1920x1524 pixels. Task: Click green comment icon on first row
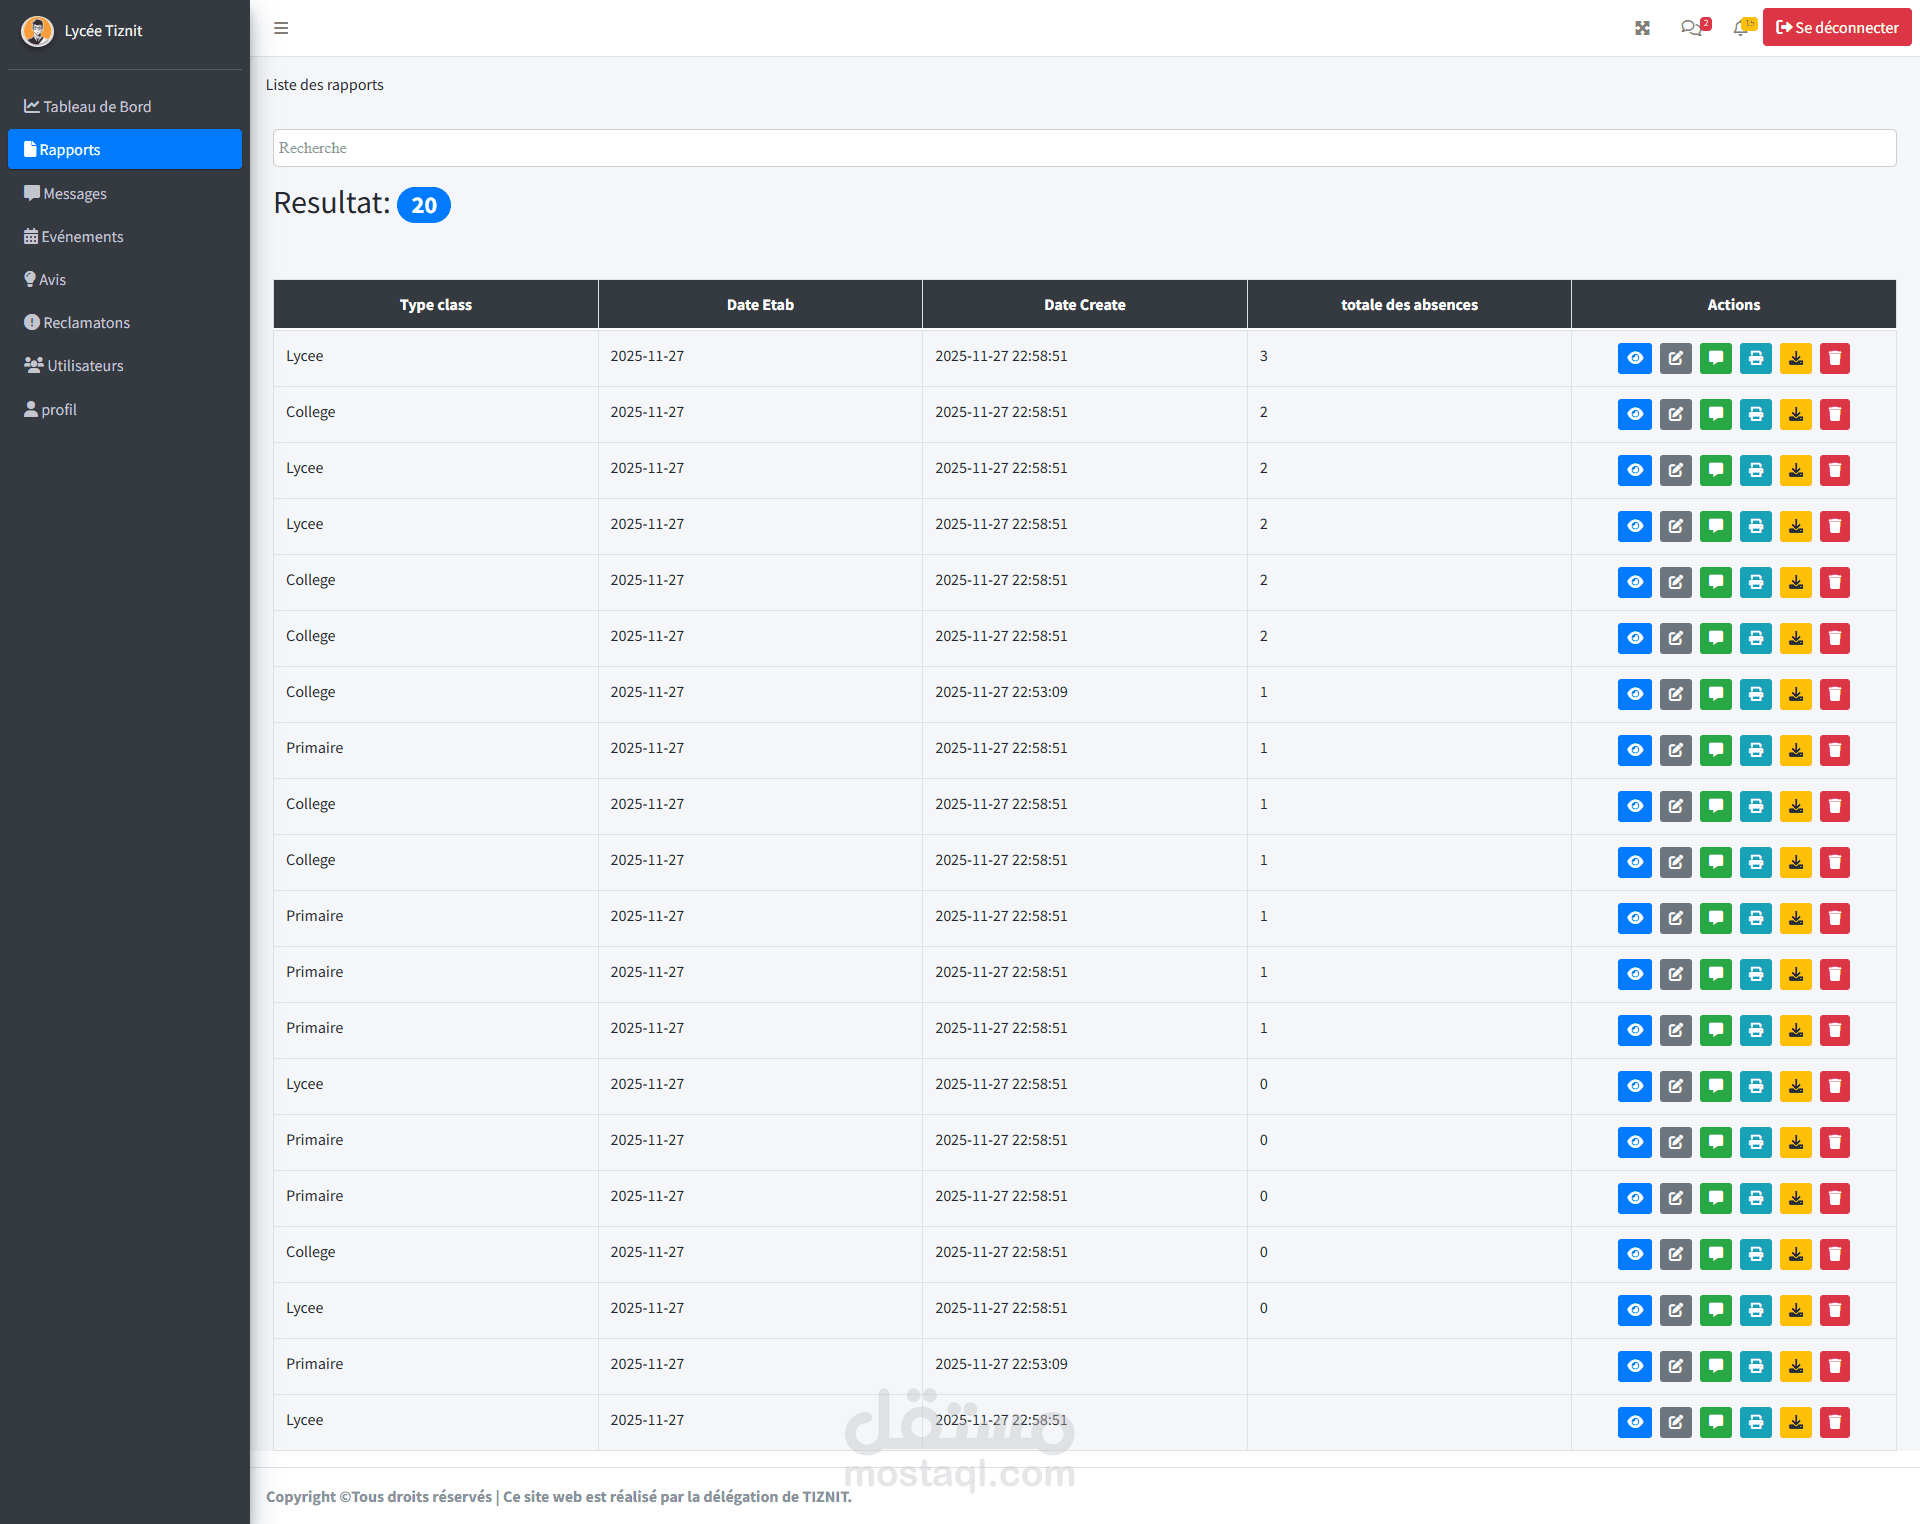1715,358
